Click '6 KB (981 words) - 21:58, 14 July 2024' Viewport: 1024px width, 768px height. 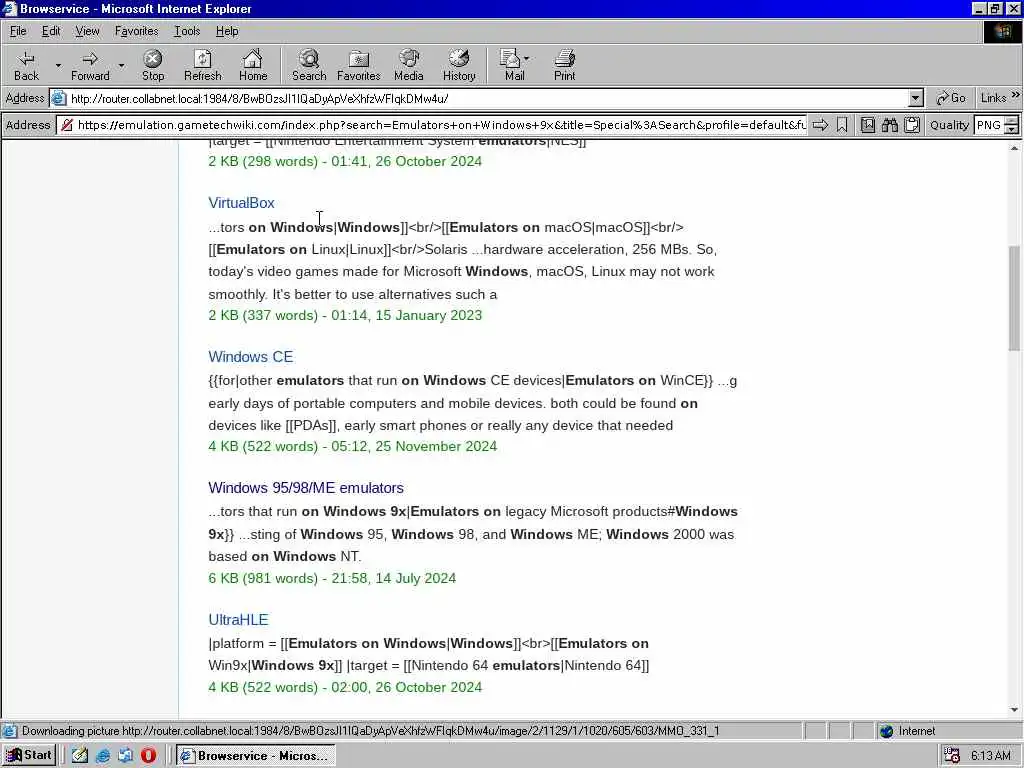click(332, 578)
